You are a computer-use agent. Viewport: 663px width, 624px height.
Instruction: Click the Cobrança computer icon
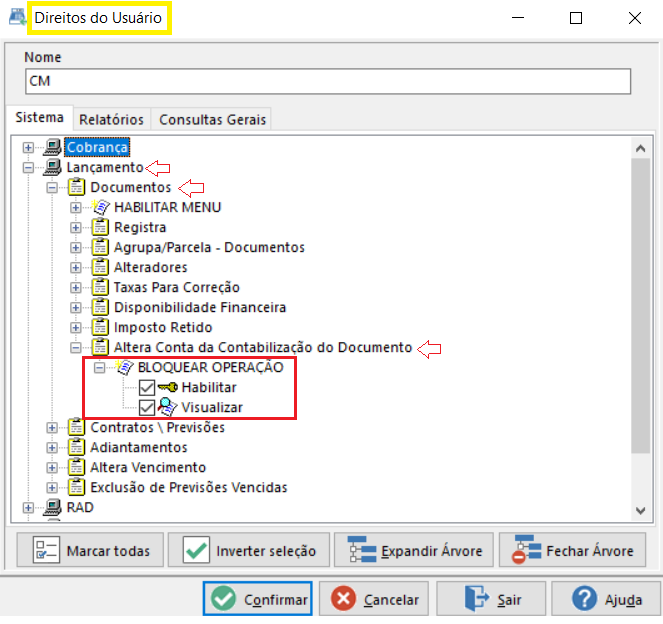[x=52, y=147]
